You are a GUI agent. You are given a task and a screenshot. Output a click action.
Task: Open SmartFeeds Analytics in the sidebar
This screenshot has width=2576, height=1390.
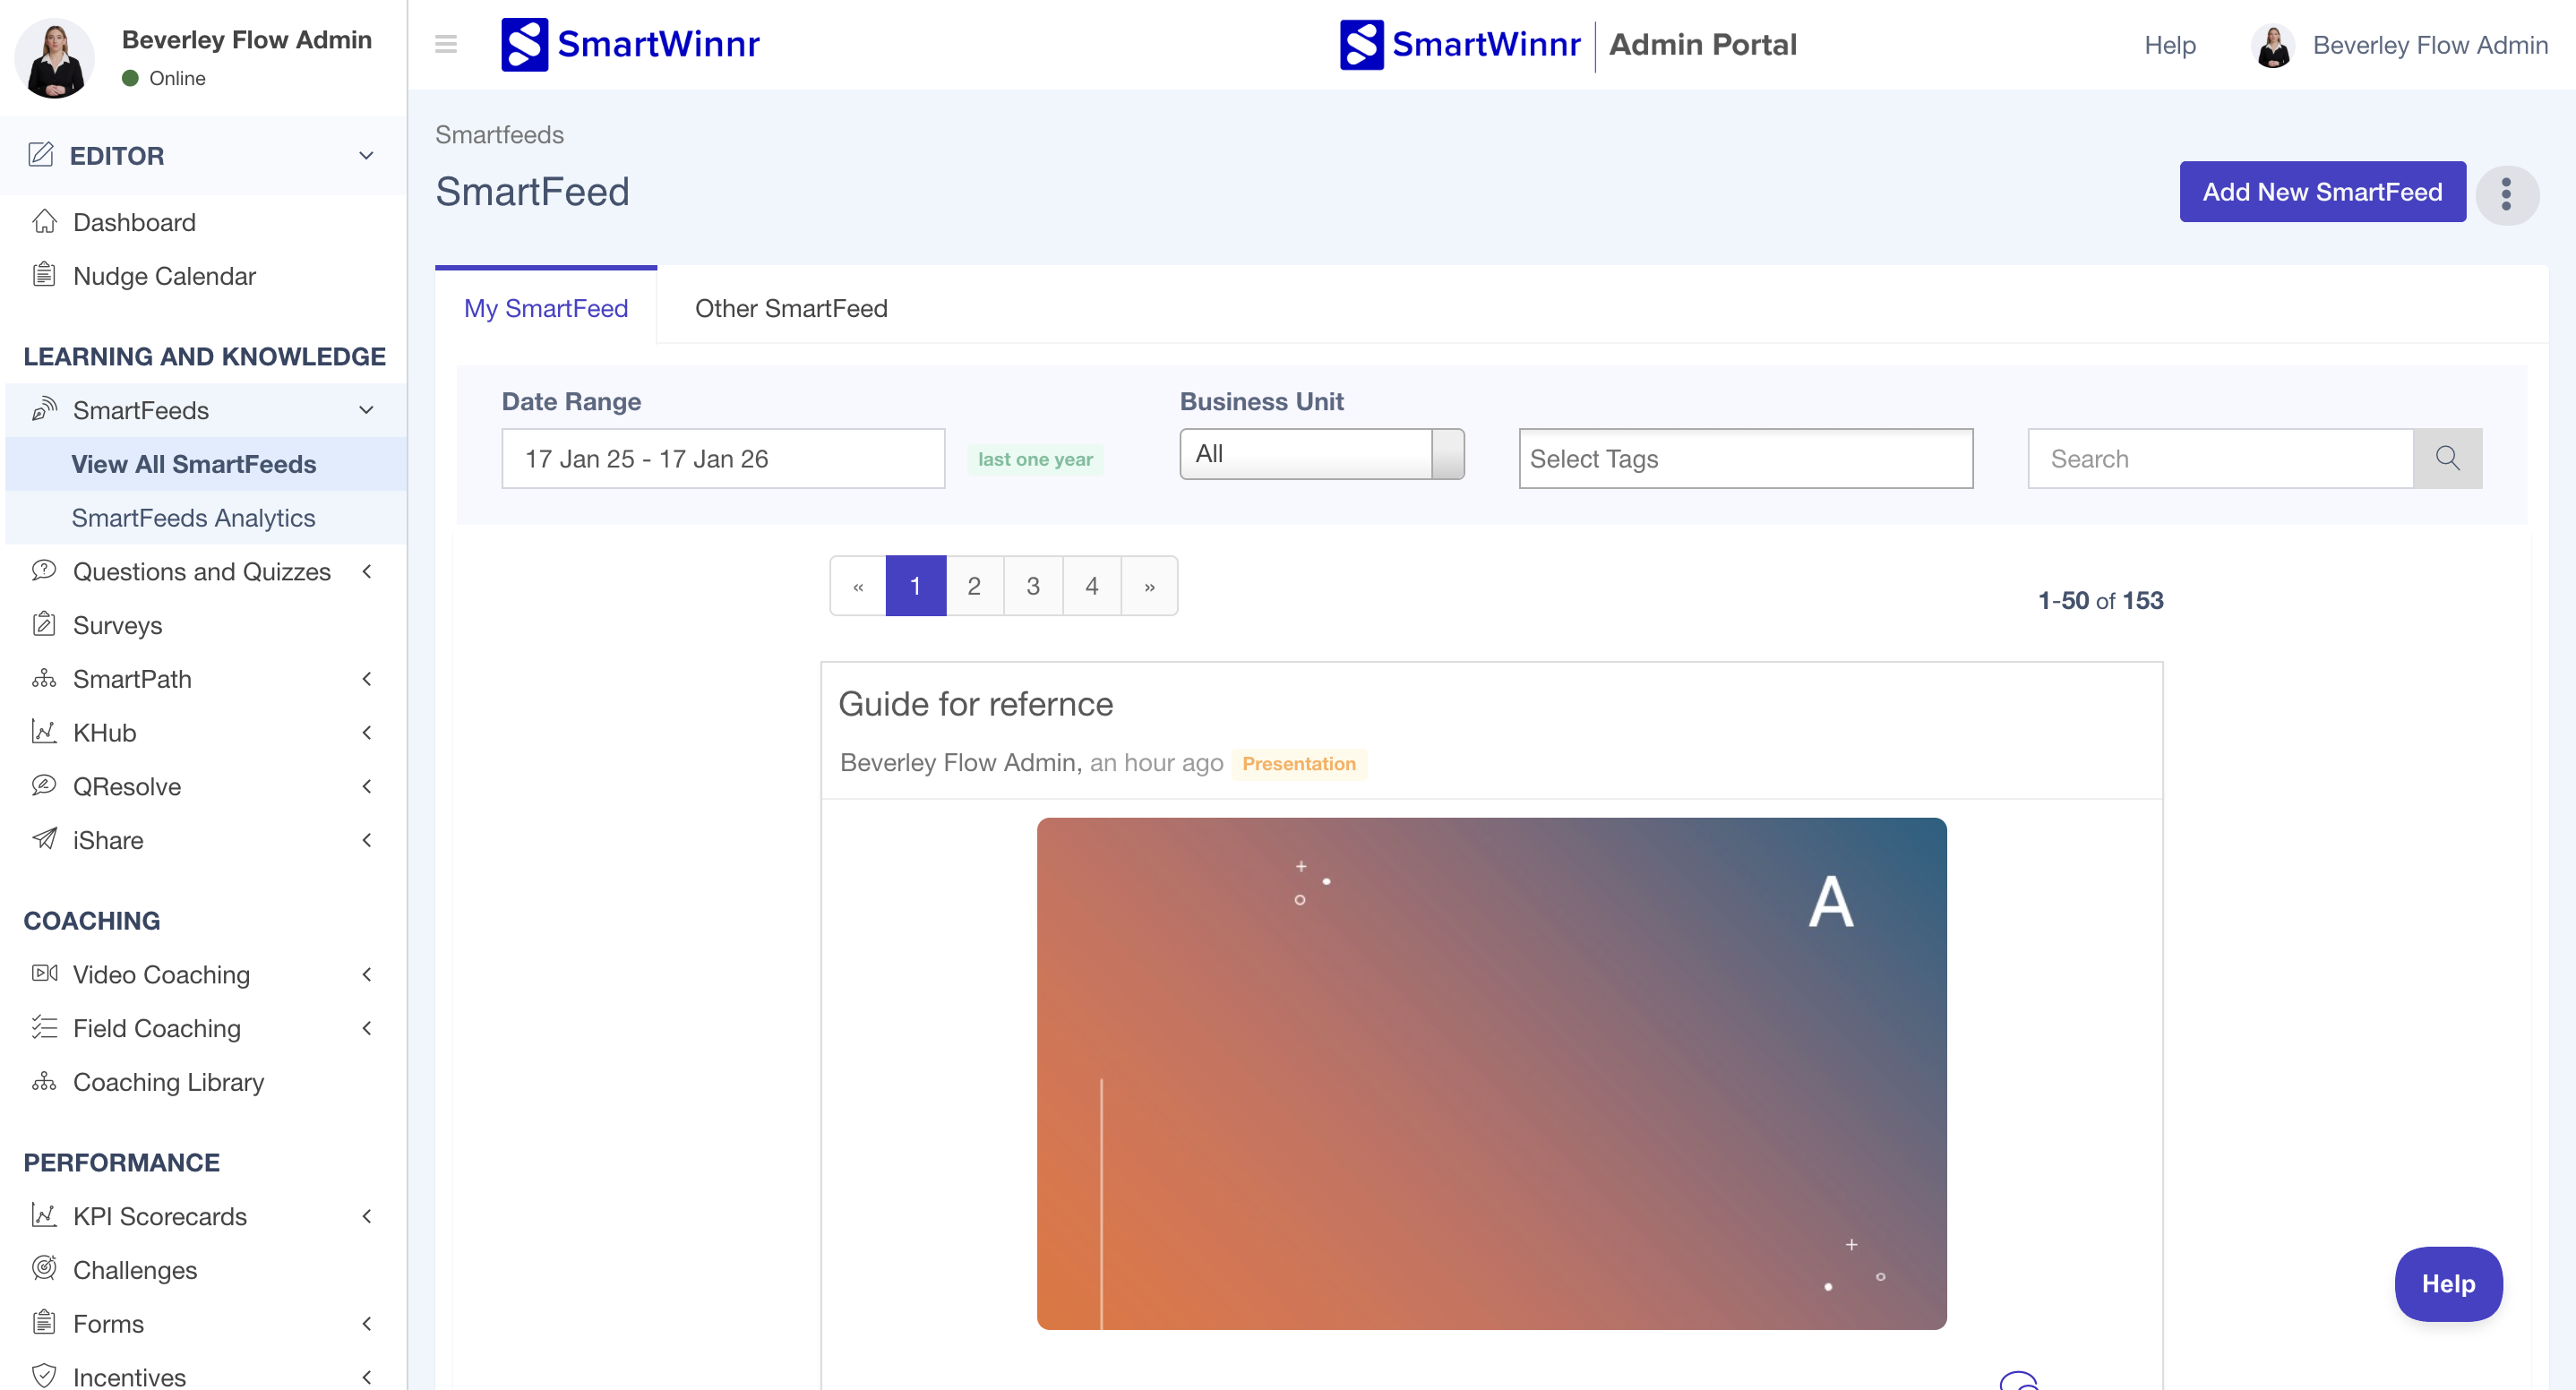point(193,517)
